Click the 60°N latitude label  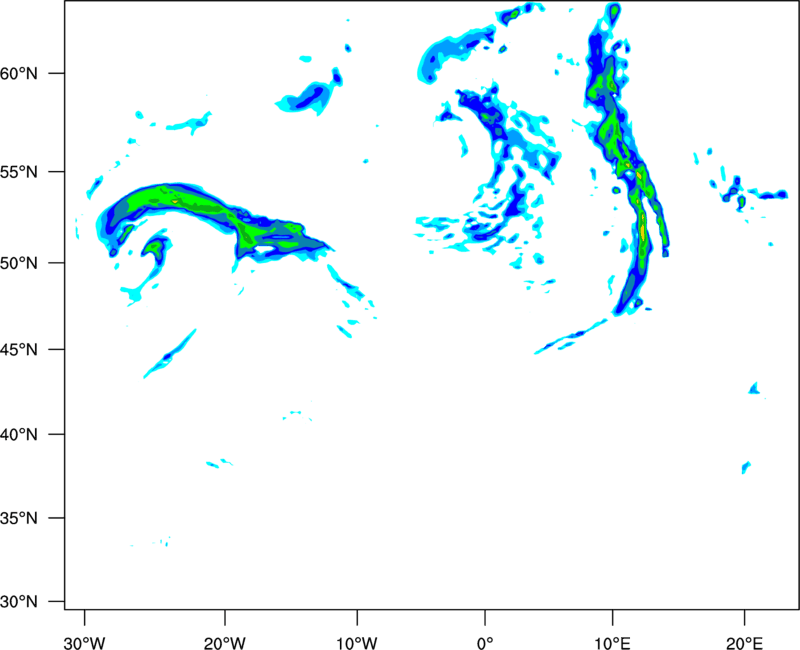pyautogui.click(x=19, y=73)
